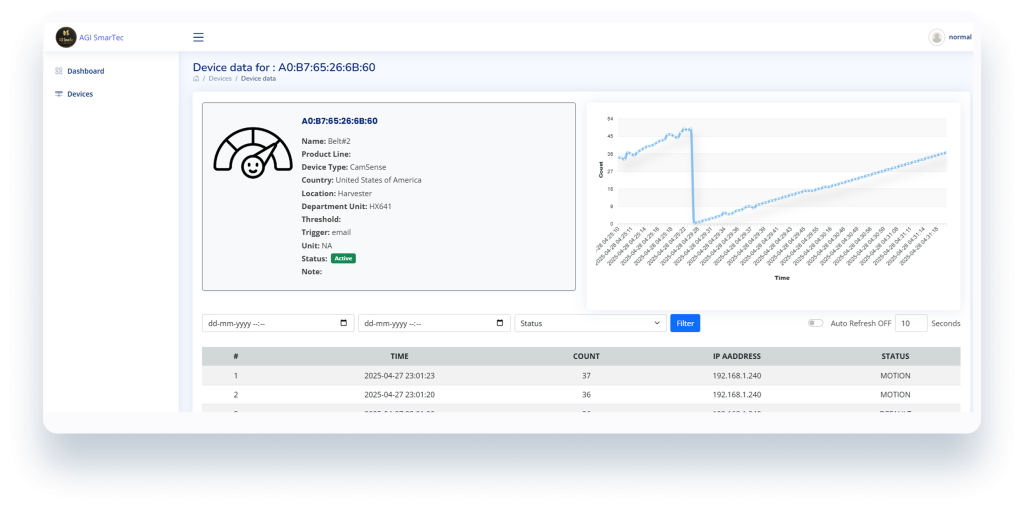Click the Name: Belt#2 line
The width and height of the screenshot is (1024, 509).
click(327, 141)
